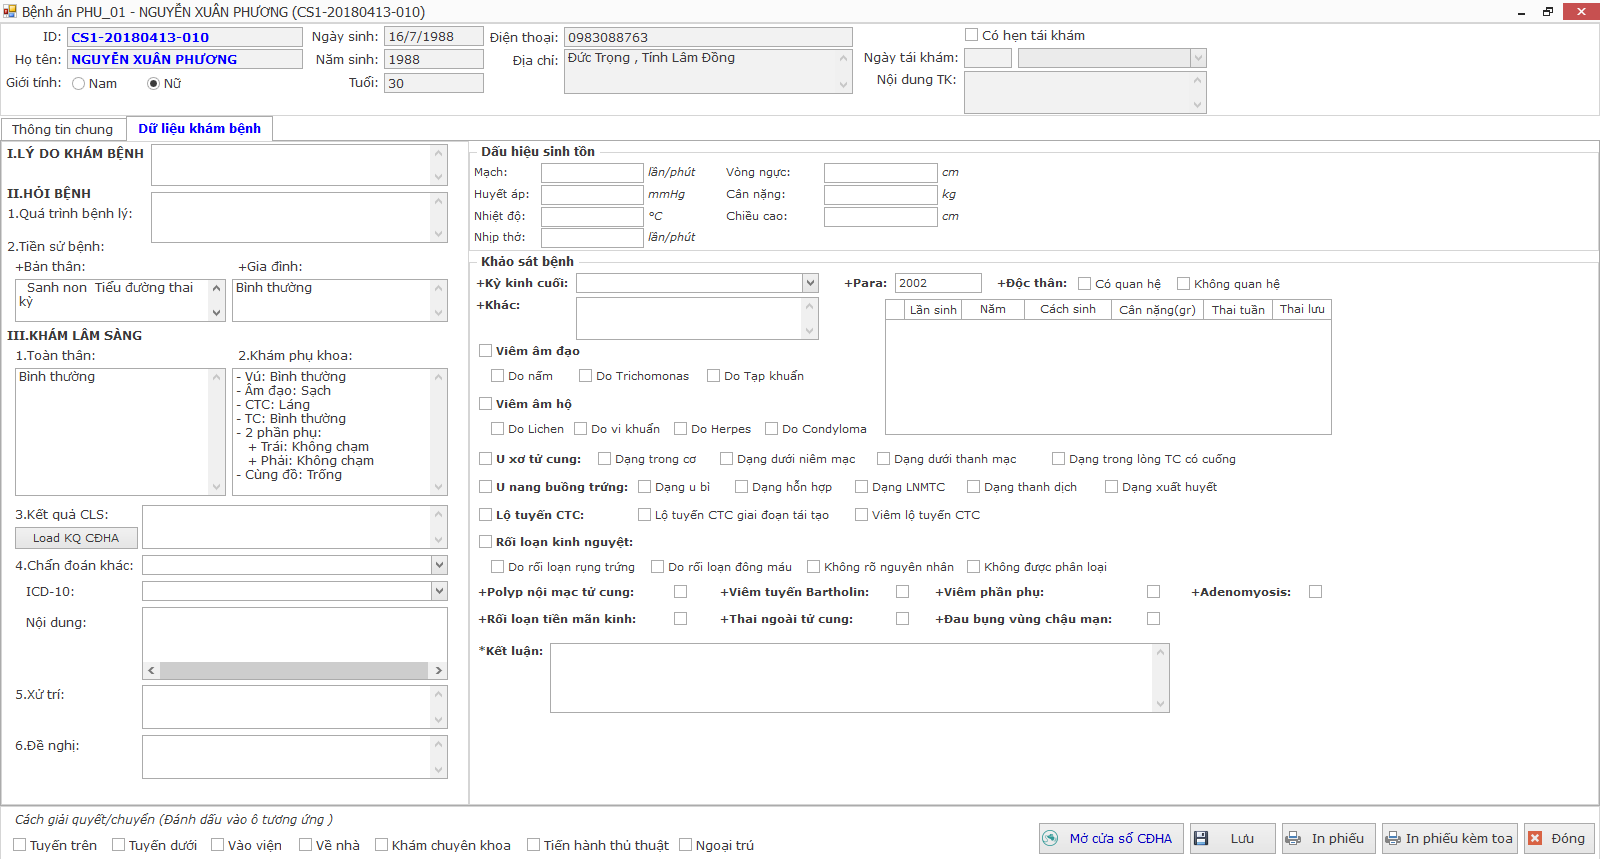Viewport: 1600px width, 859px height.
Task: Click the Quá trình bệnh lý text box
Action: [299, 217]
